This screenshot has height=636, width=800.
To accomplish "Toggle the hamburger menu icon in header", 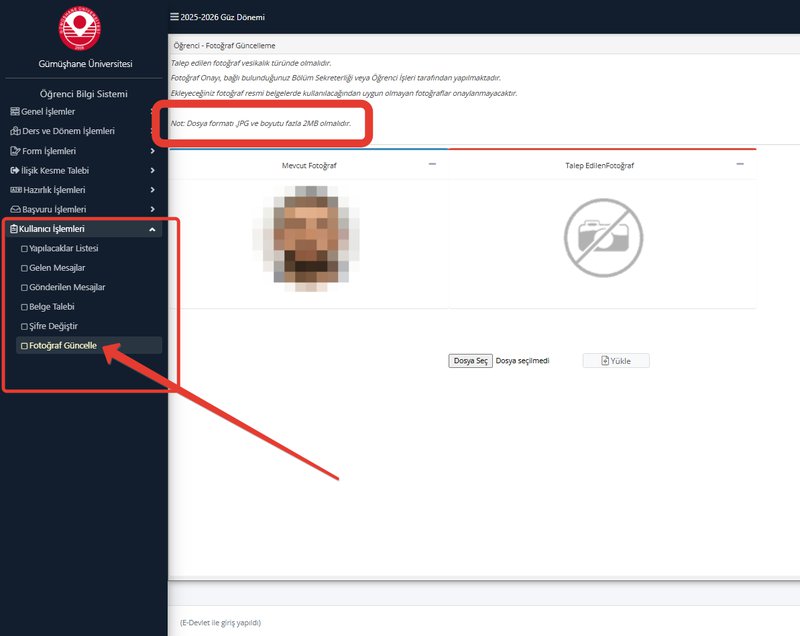I will [175, 17].
